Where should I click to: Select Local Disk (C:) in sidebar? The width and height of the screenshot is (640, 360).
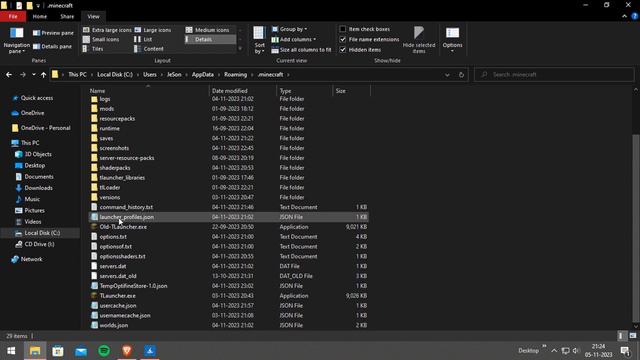click(41, 233)
